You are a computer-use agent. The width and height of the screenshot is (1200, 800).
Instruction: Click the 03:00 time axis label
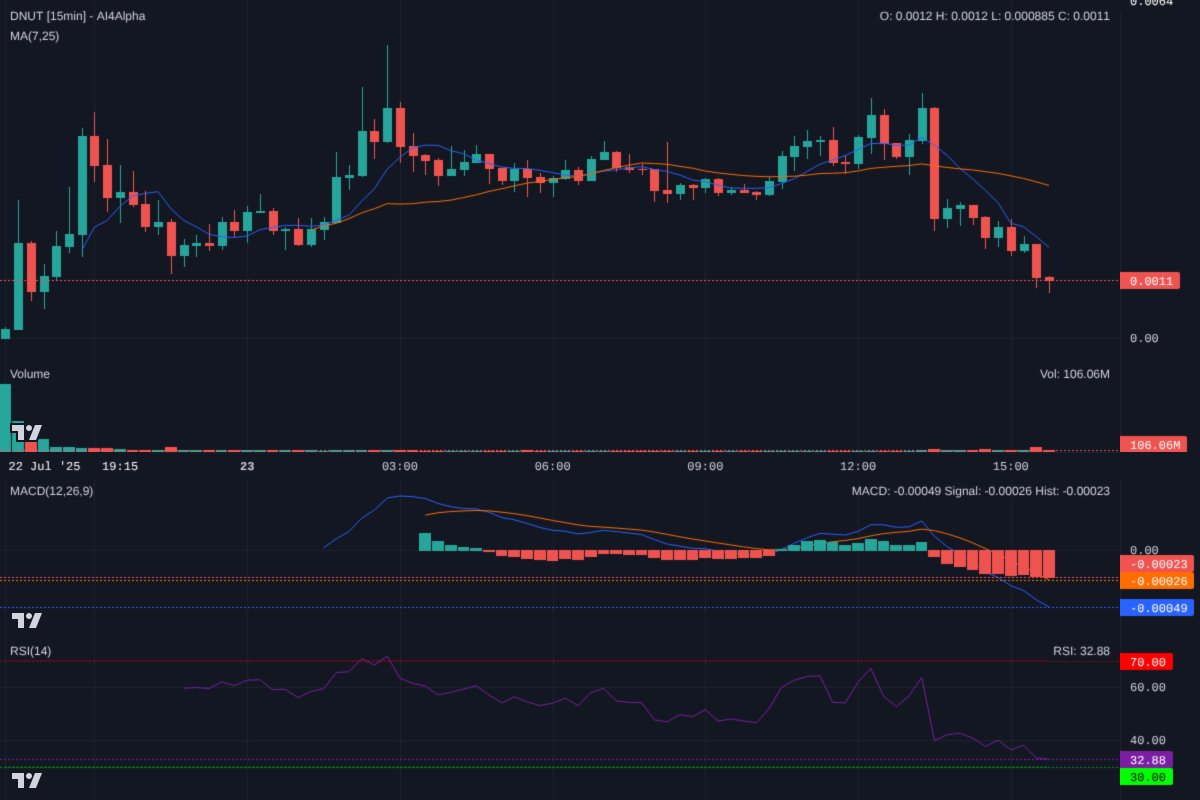click(x=400, y=466)
